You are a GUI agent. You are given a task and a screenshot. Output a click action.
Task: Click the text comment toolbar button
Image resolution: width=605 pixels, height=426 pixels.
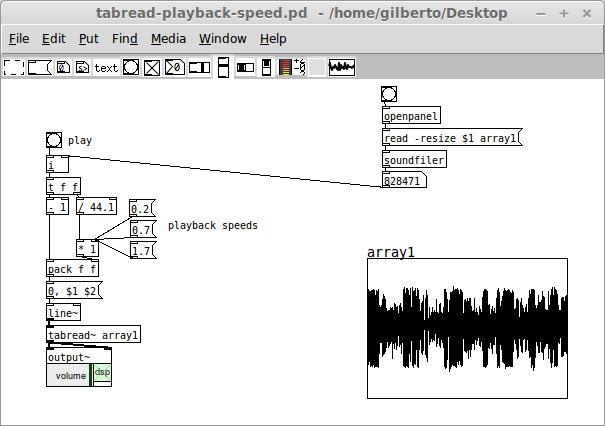(106, 67)
